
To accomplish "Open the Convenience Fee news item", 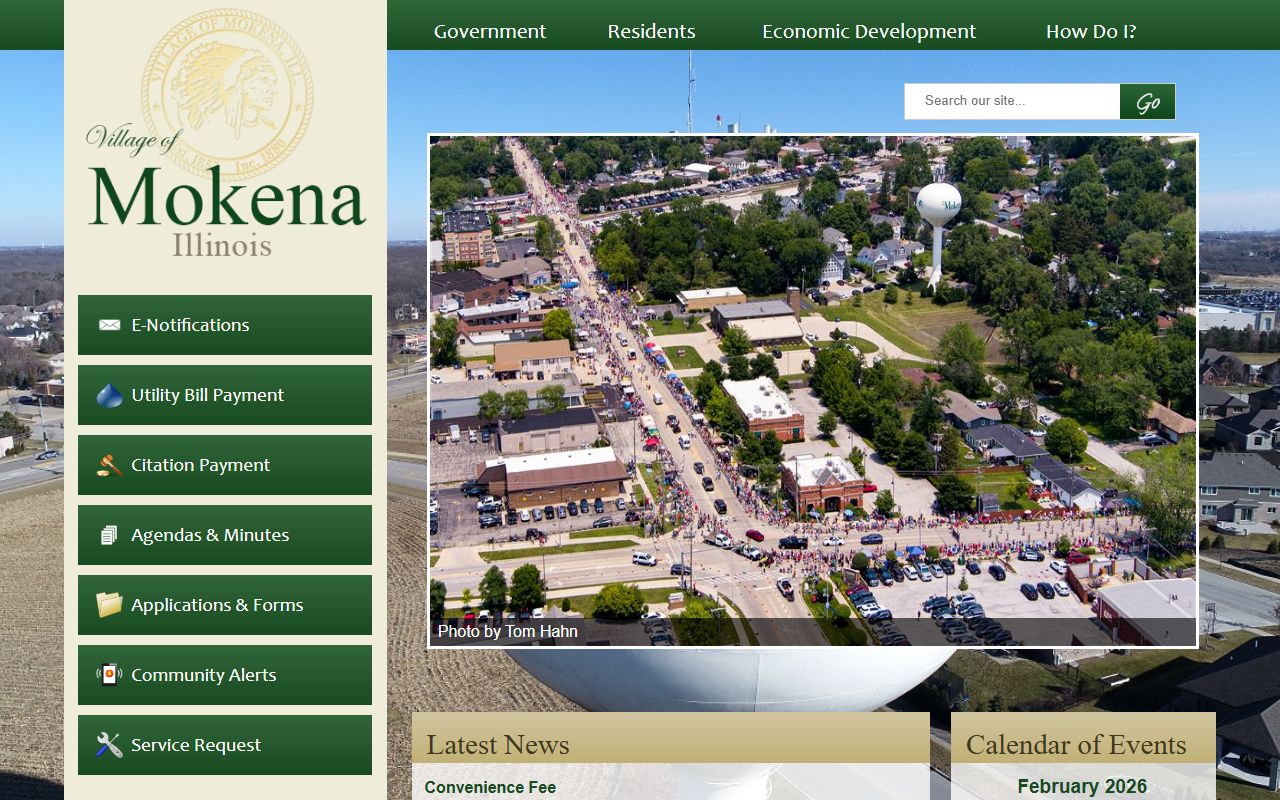I will click(x=490, y=788).
